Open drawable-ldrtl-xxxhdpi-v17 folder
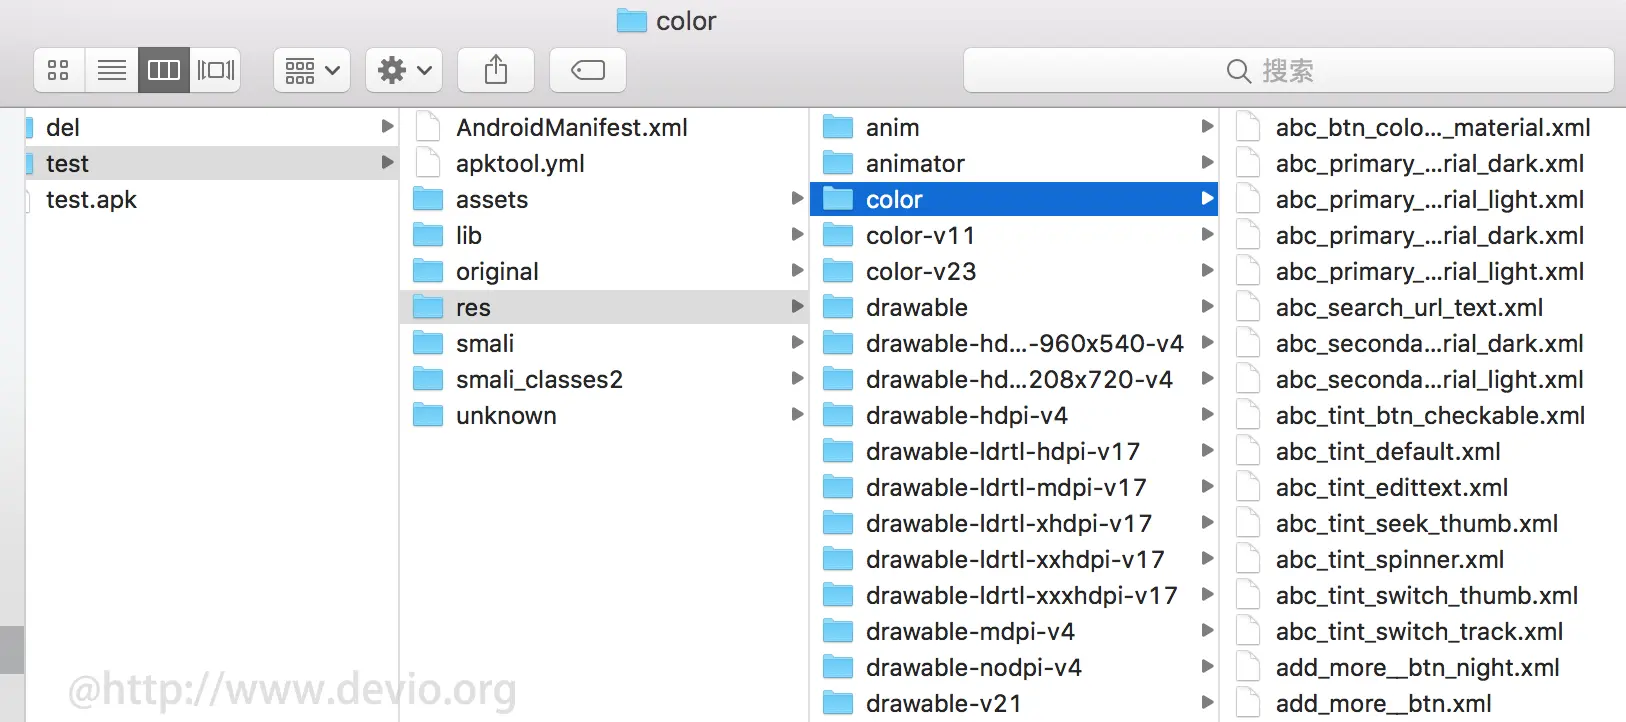 1014,595
